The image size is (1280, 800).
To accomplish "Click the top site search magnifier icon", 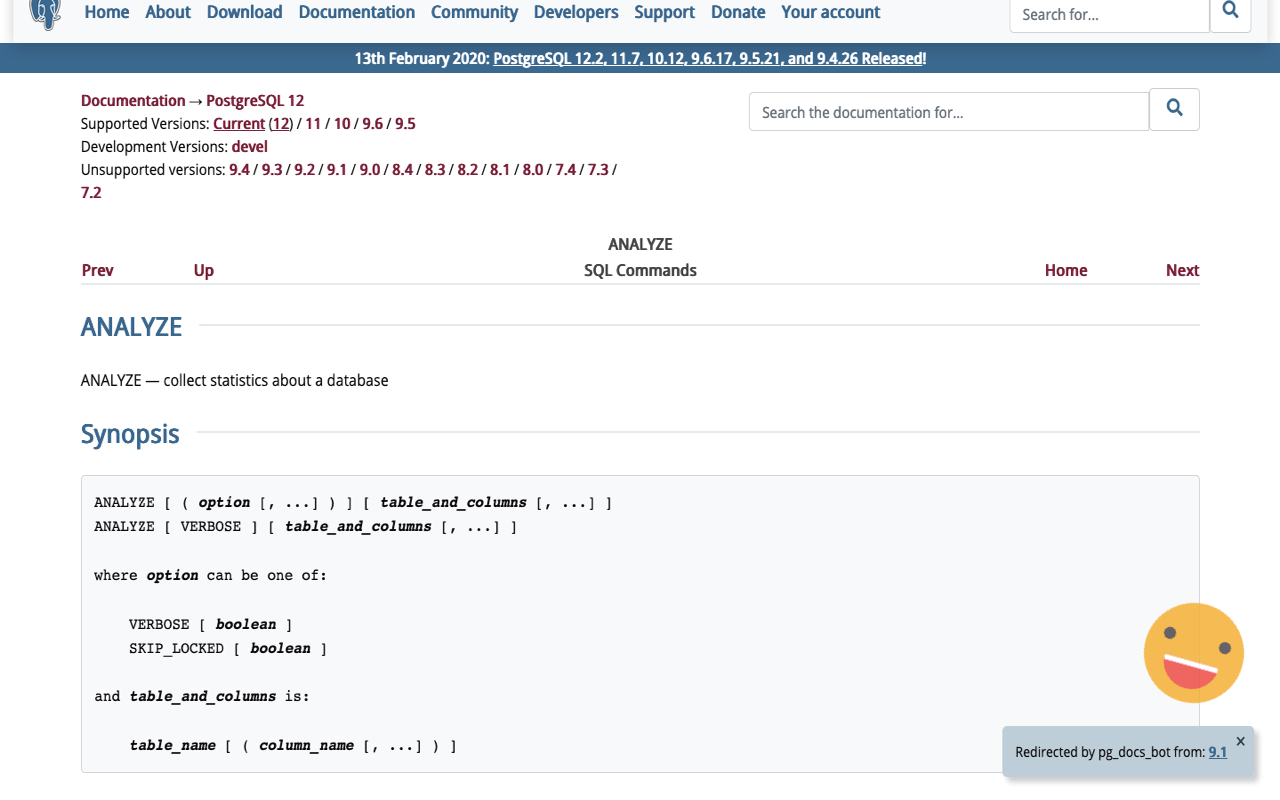I will [1230, 11].
